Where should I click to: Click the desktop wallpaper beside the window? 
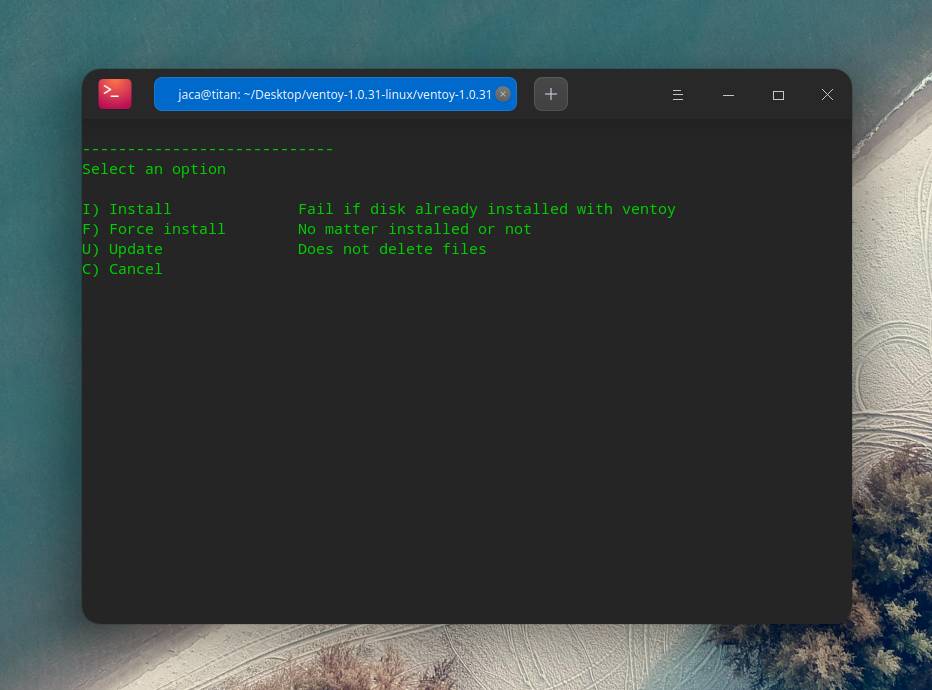coord(40,350)
